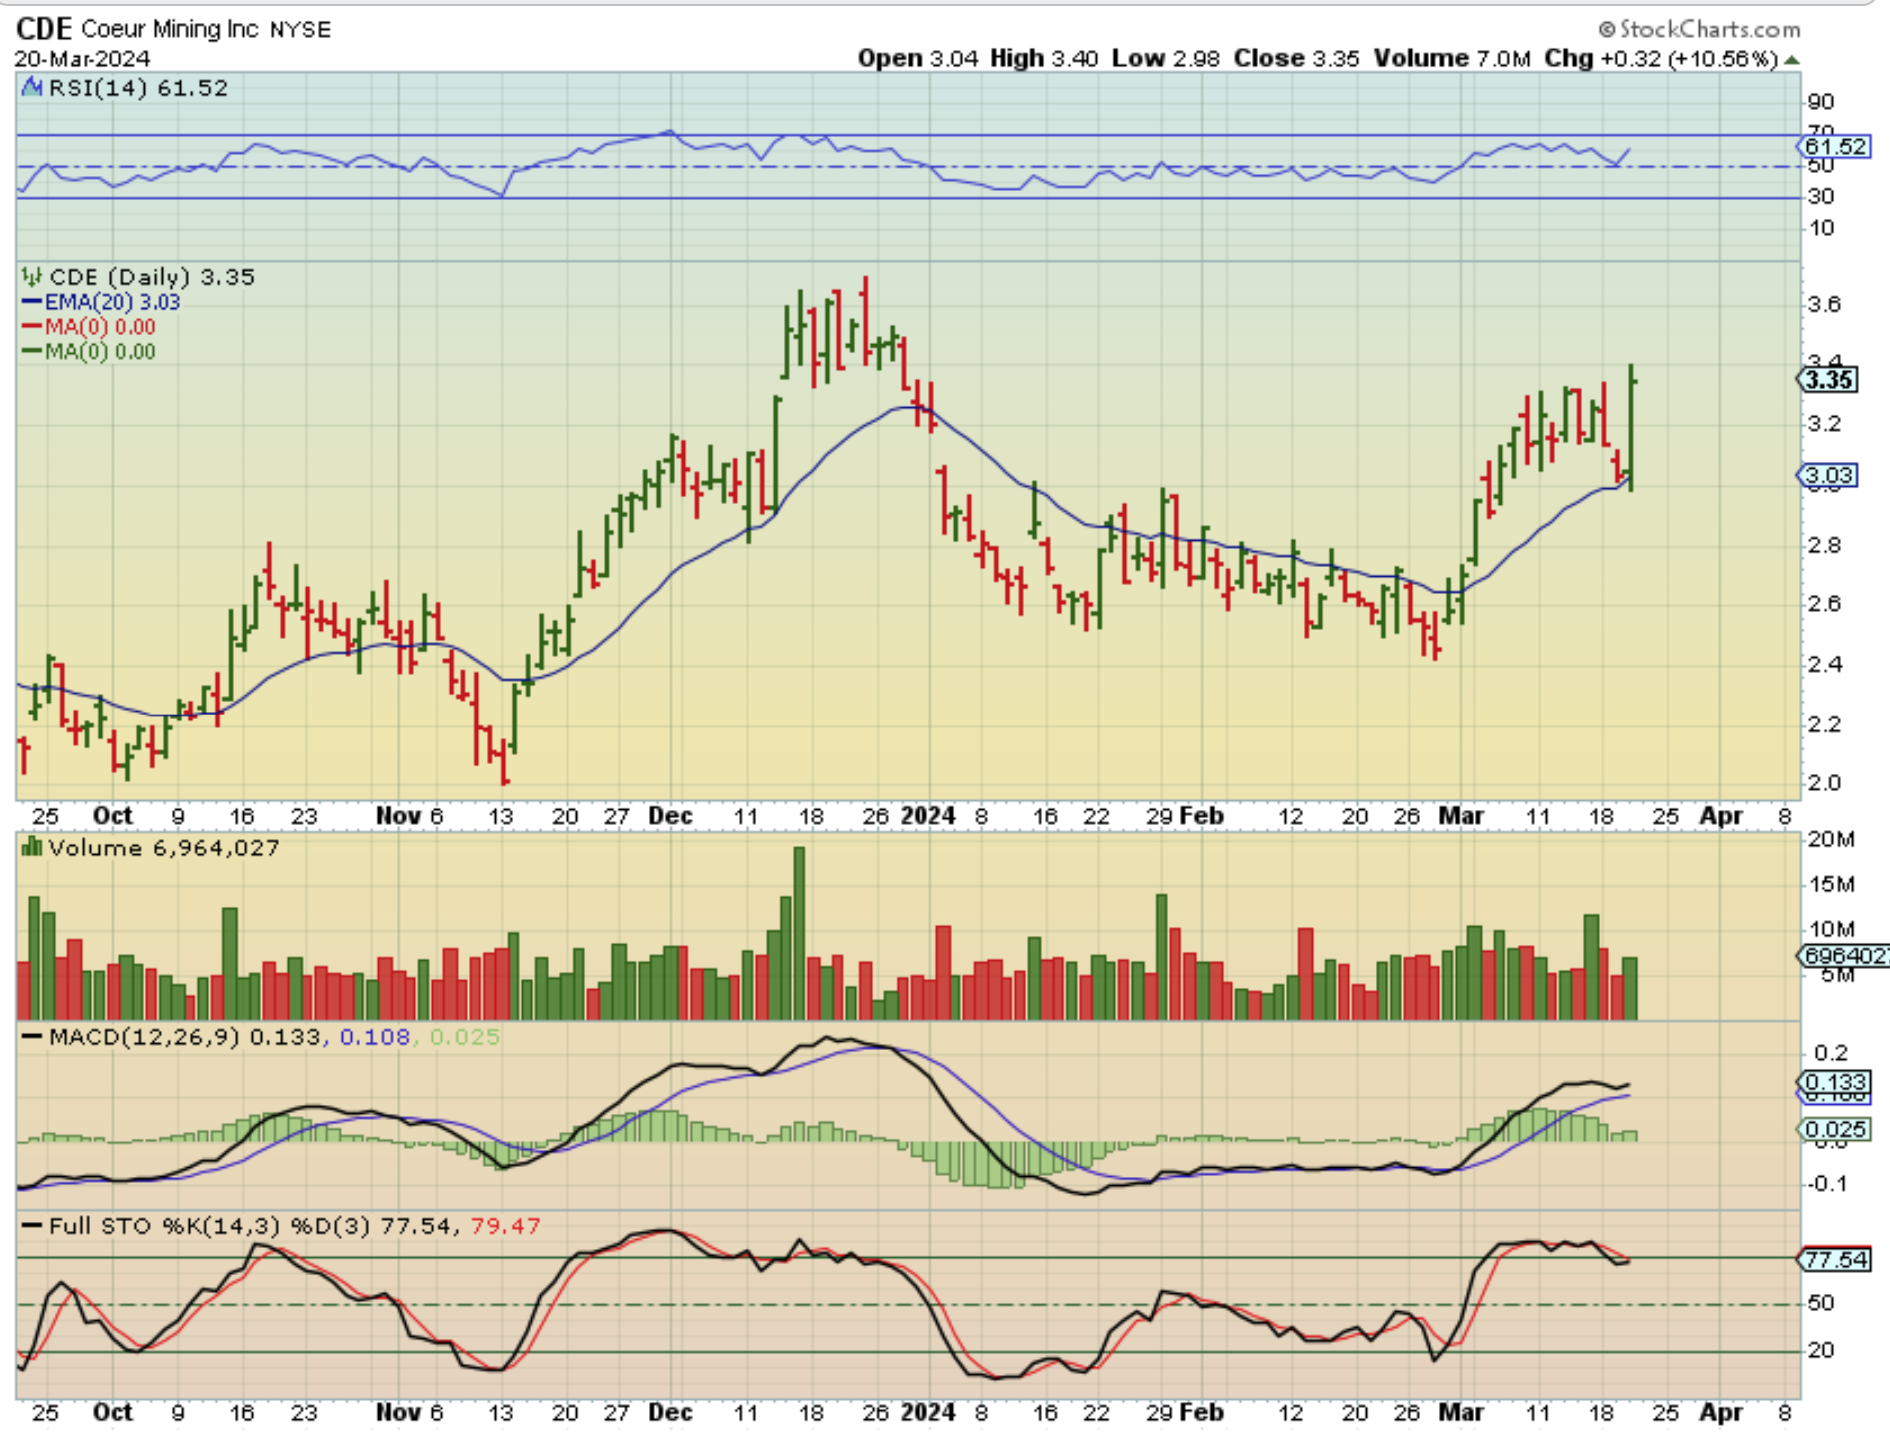This screenshot has height=1434, width=1890.
Task: Click the 0.025 tag on MACD axis
Action: pyautogui.click(x=1834, y=1130)
